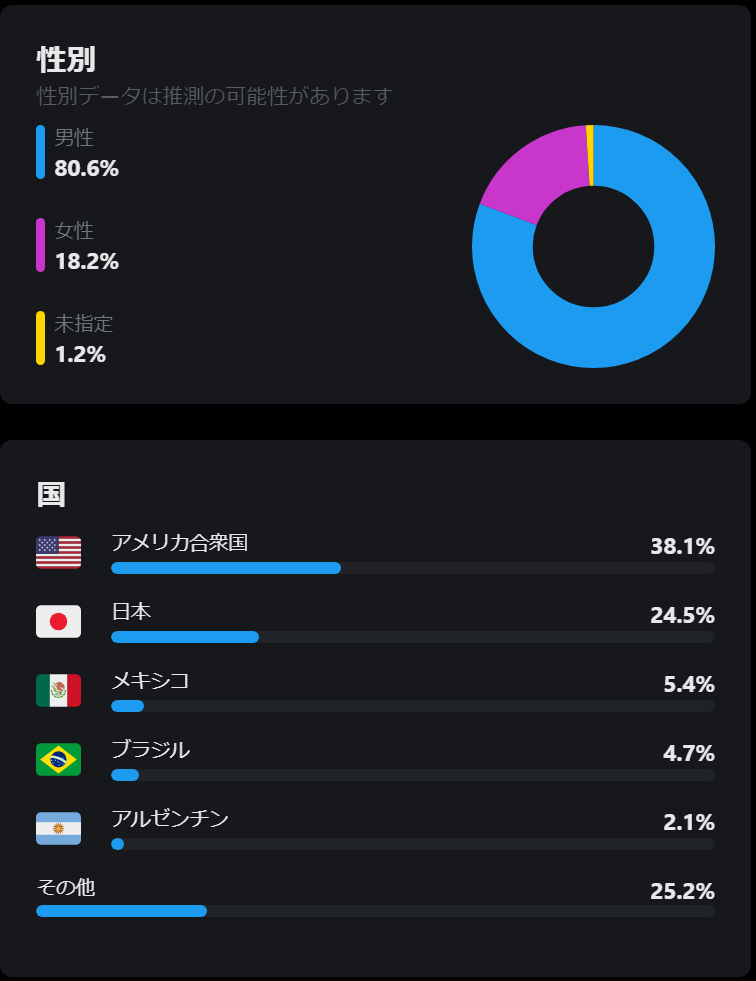This screenshot has width=756, height=981.
Task: Click the アルゼンチン country label
Action: 170,818
